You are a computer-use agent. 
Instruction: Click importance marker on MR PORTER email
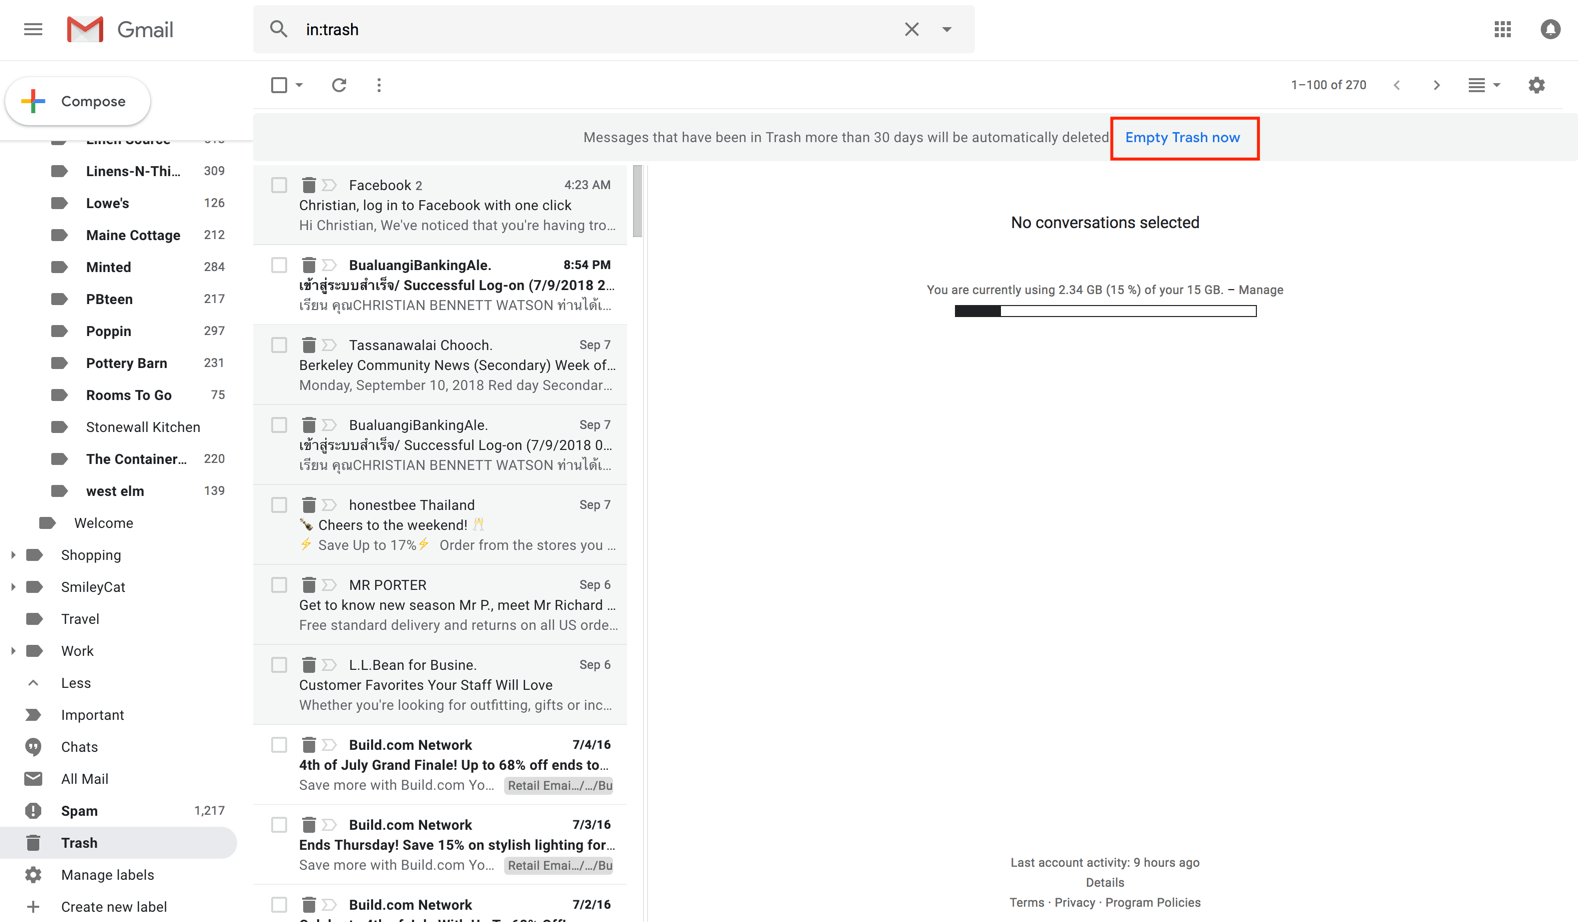329,585
